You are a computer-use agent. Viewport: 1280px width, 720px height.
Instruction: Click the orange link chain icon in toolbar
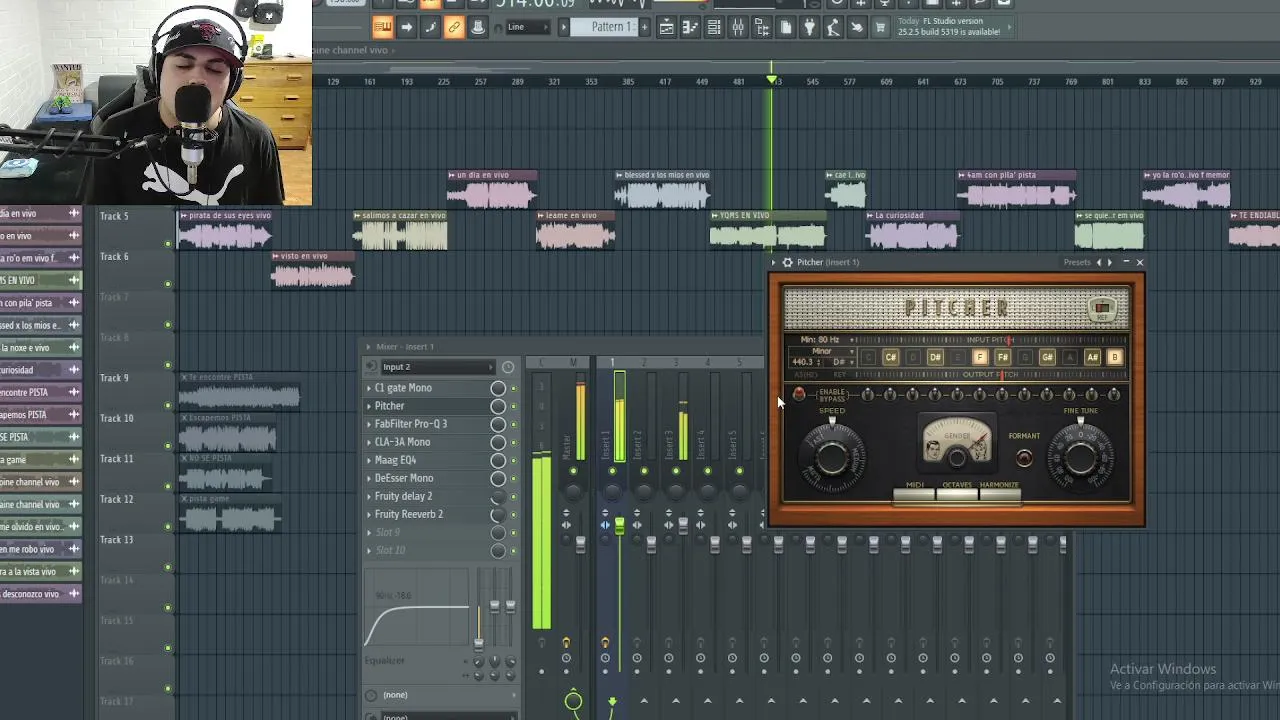[x=454, y=27]
